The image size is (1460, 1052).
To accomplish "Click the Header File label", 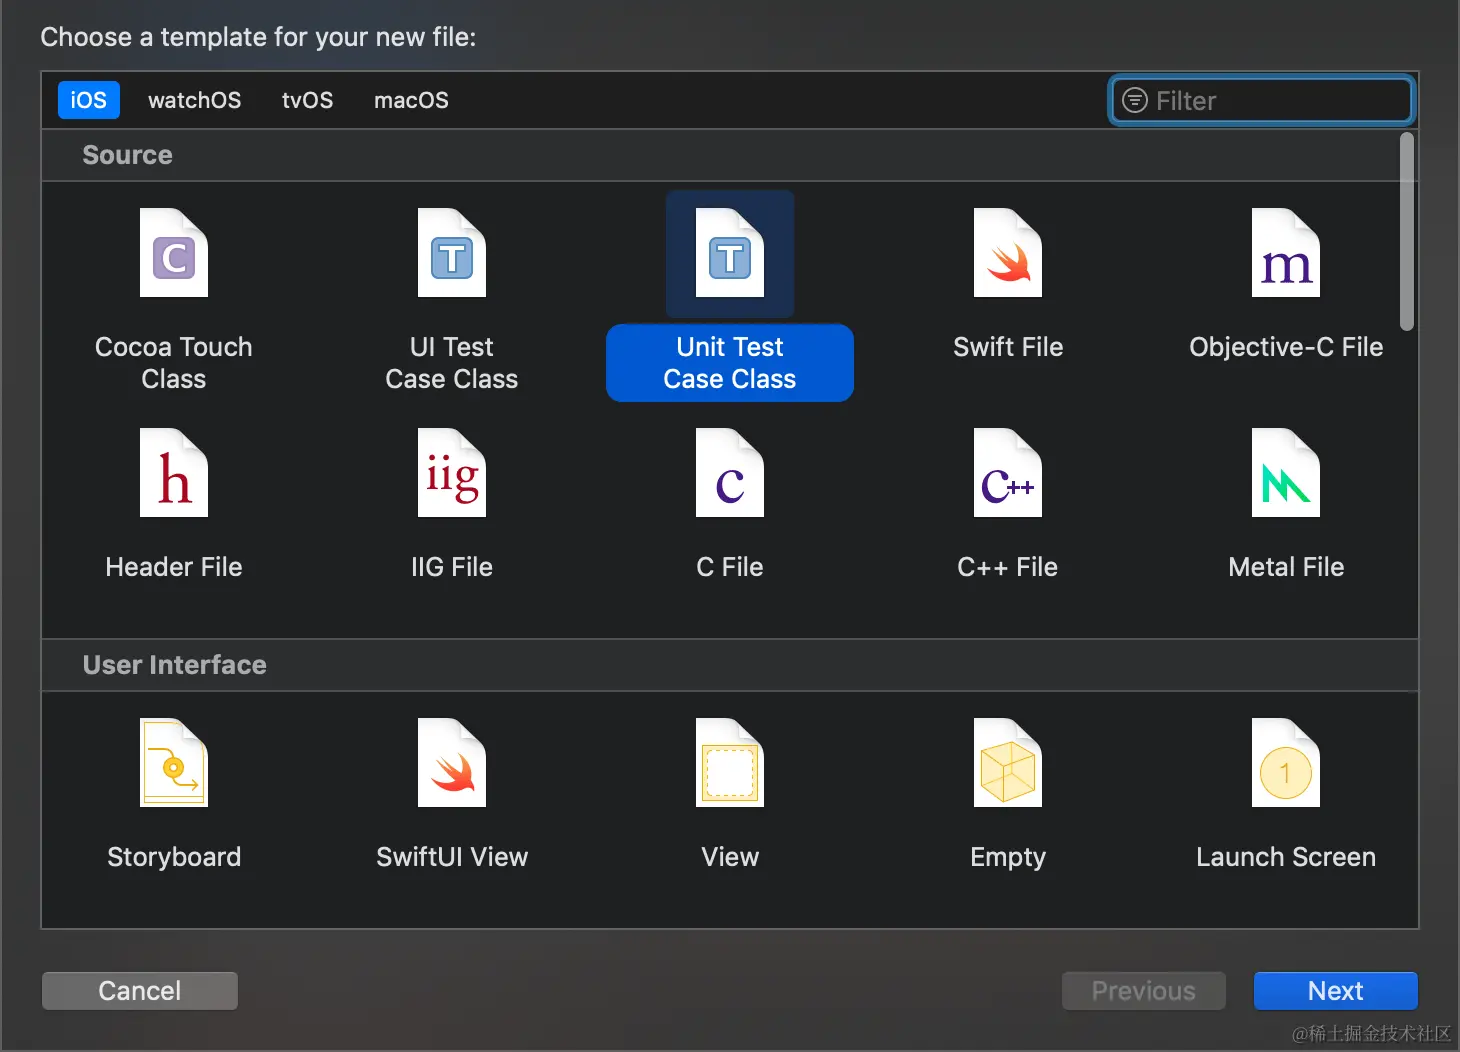I will [x=174, y=567].
